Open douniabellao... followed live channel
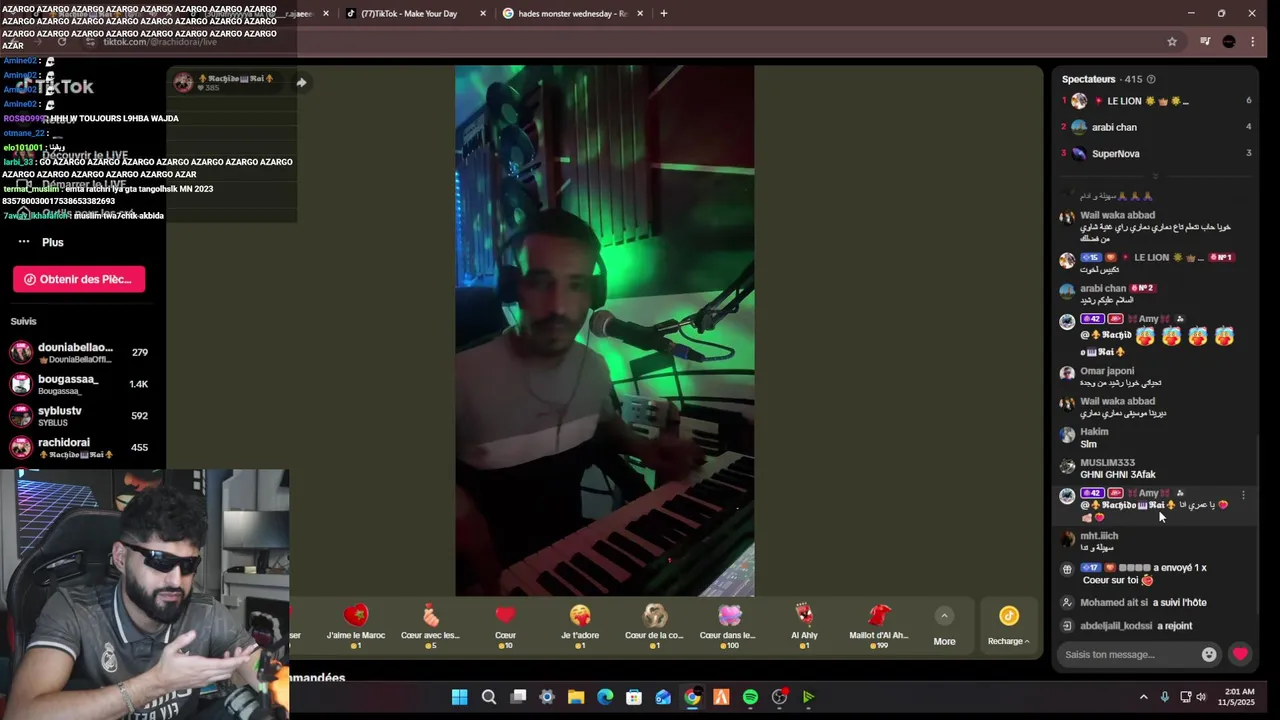The width and height of the screenshot is (1280, 720). tap(79, 353)
